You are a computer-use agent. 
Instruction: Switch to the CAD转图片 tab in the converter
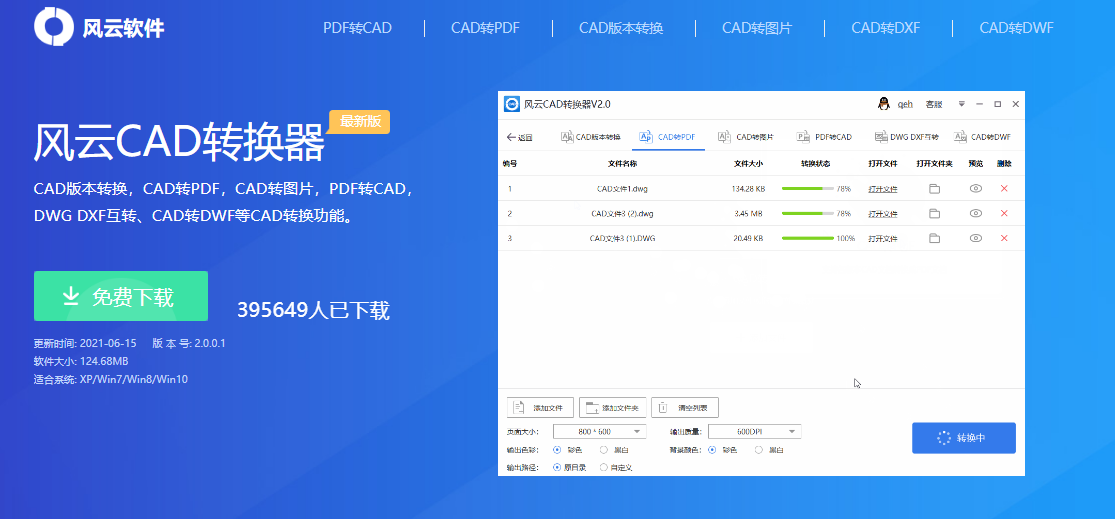746,137
